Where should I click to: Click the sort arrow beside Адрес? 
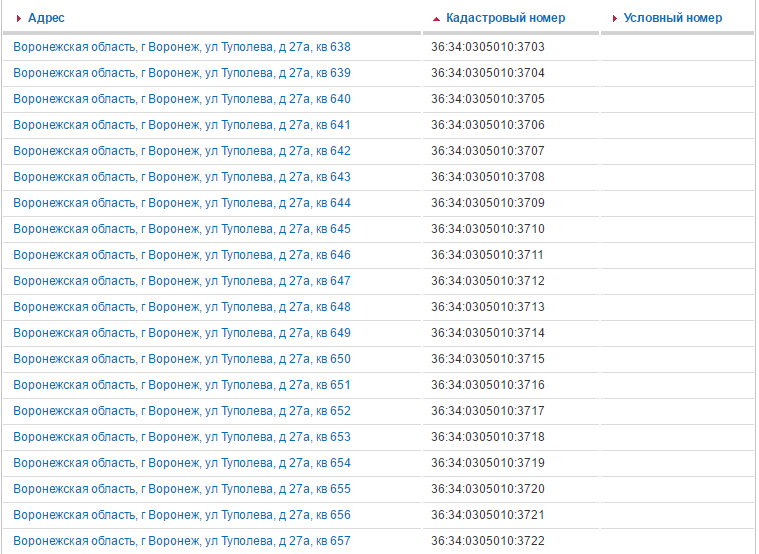point(19,19)
